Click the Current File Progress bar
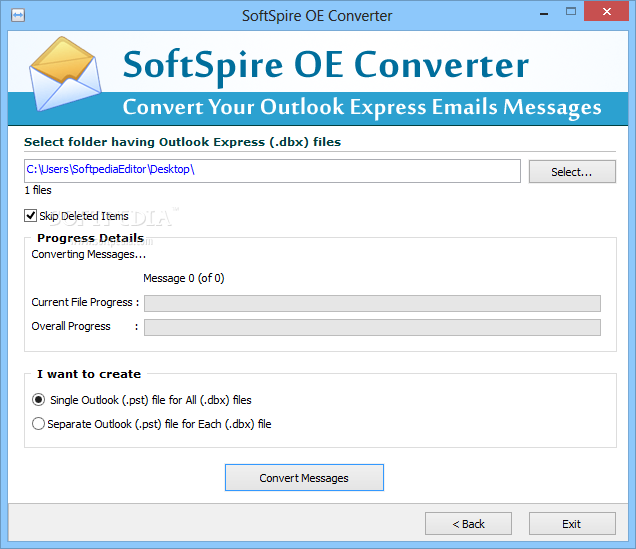 [372, 303]
